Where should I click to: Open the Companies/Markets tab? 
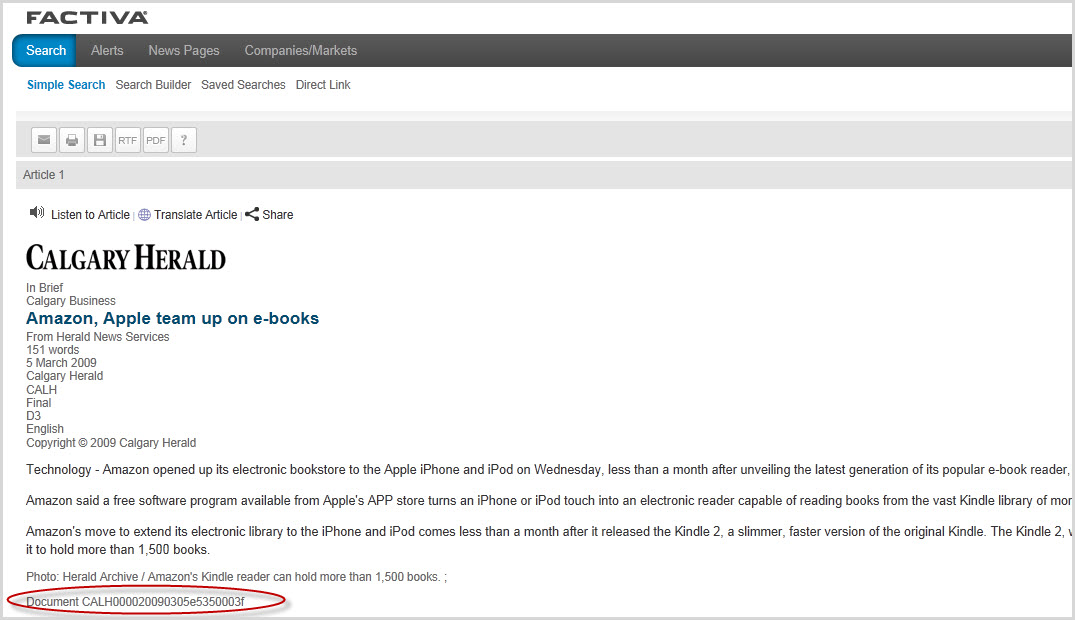click(x=301, y=50)
